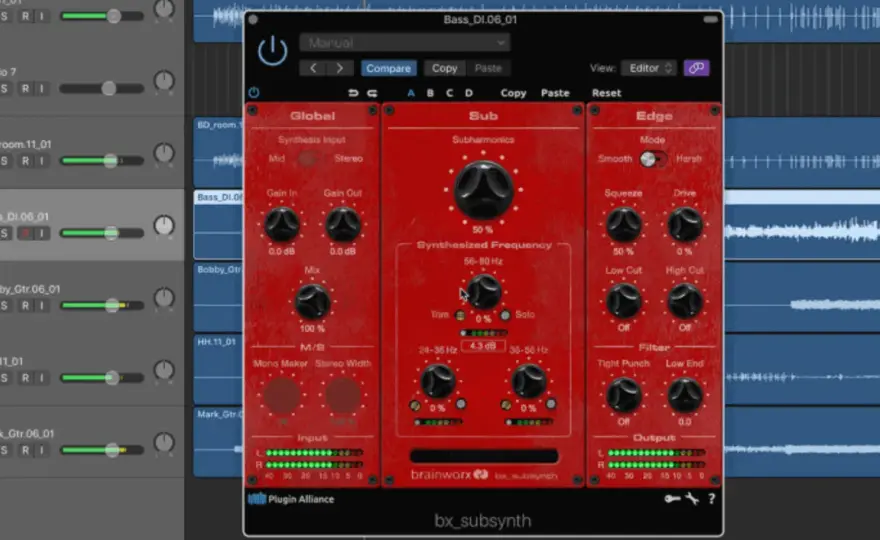
Task: Toggle Trim for the 24-36 Hz band
Action: 415,405
